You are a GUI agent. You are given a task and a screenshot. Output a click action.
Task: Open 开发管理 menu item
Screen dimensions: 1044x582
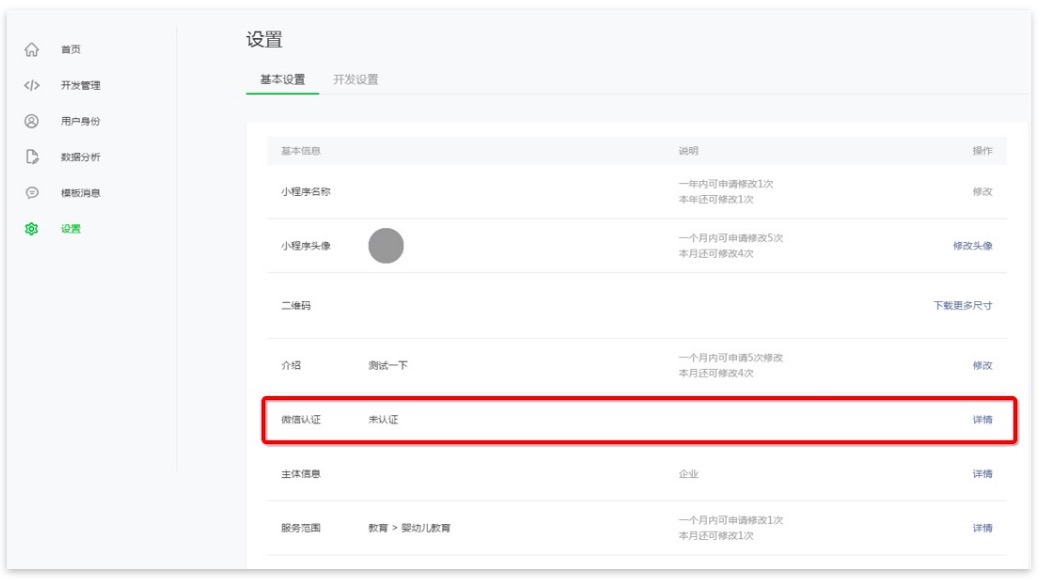pyautogui.click(x=80, y=86)
